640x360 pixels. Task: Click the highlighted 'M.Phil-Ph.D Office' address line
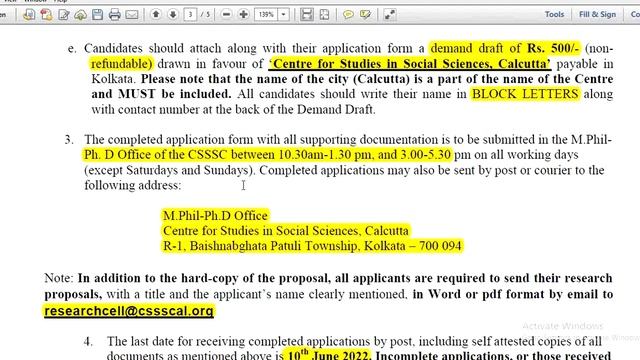pyautogui.click(x=215, y=216)
